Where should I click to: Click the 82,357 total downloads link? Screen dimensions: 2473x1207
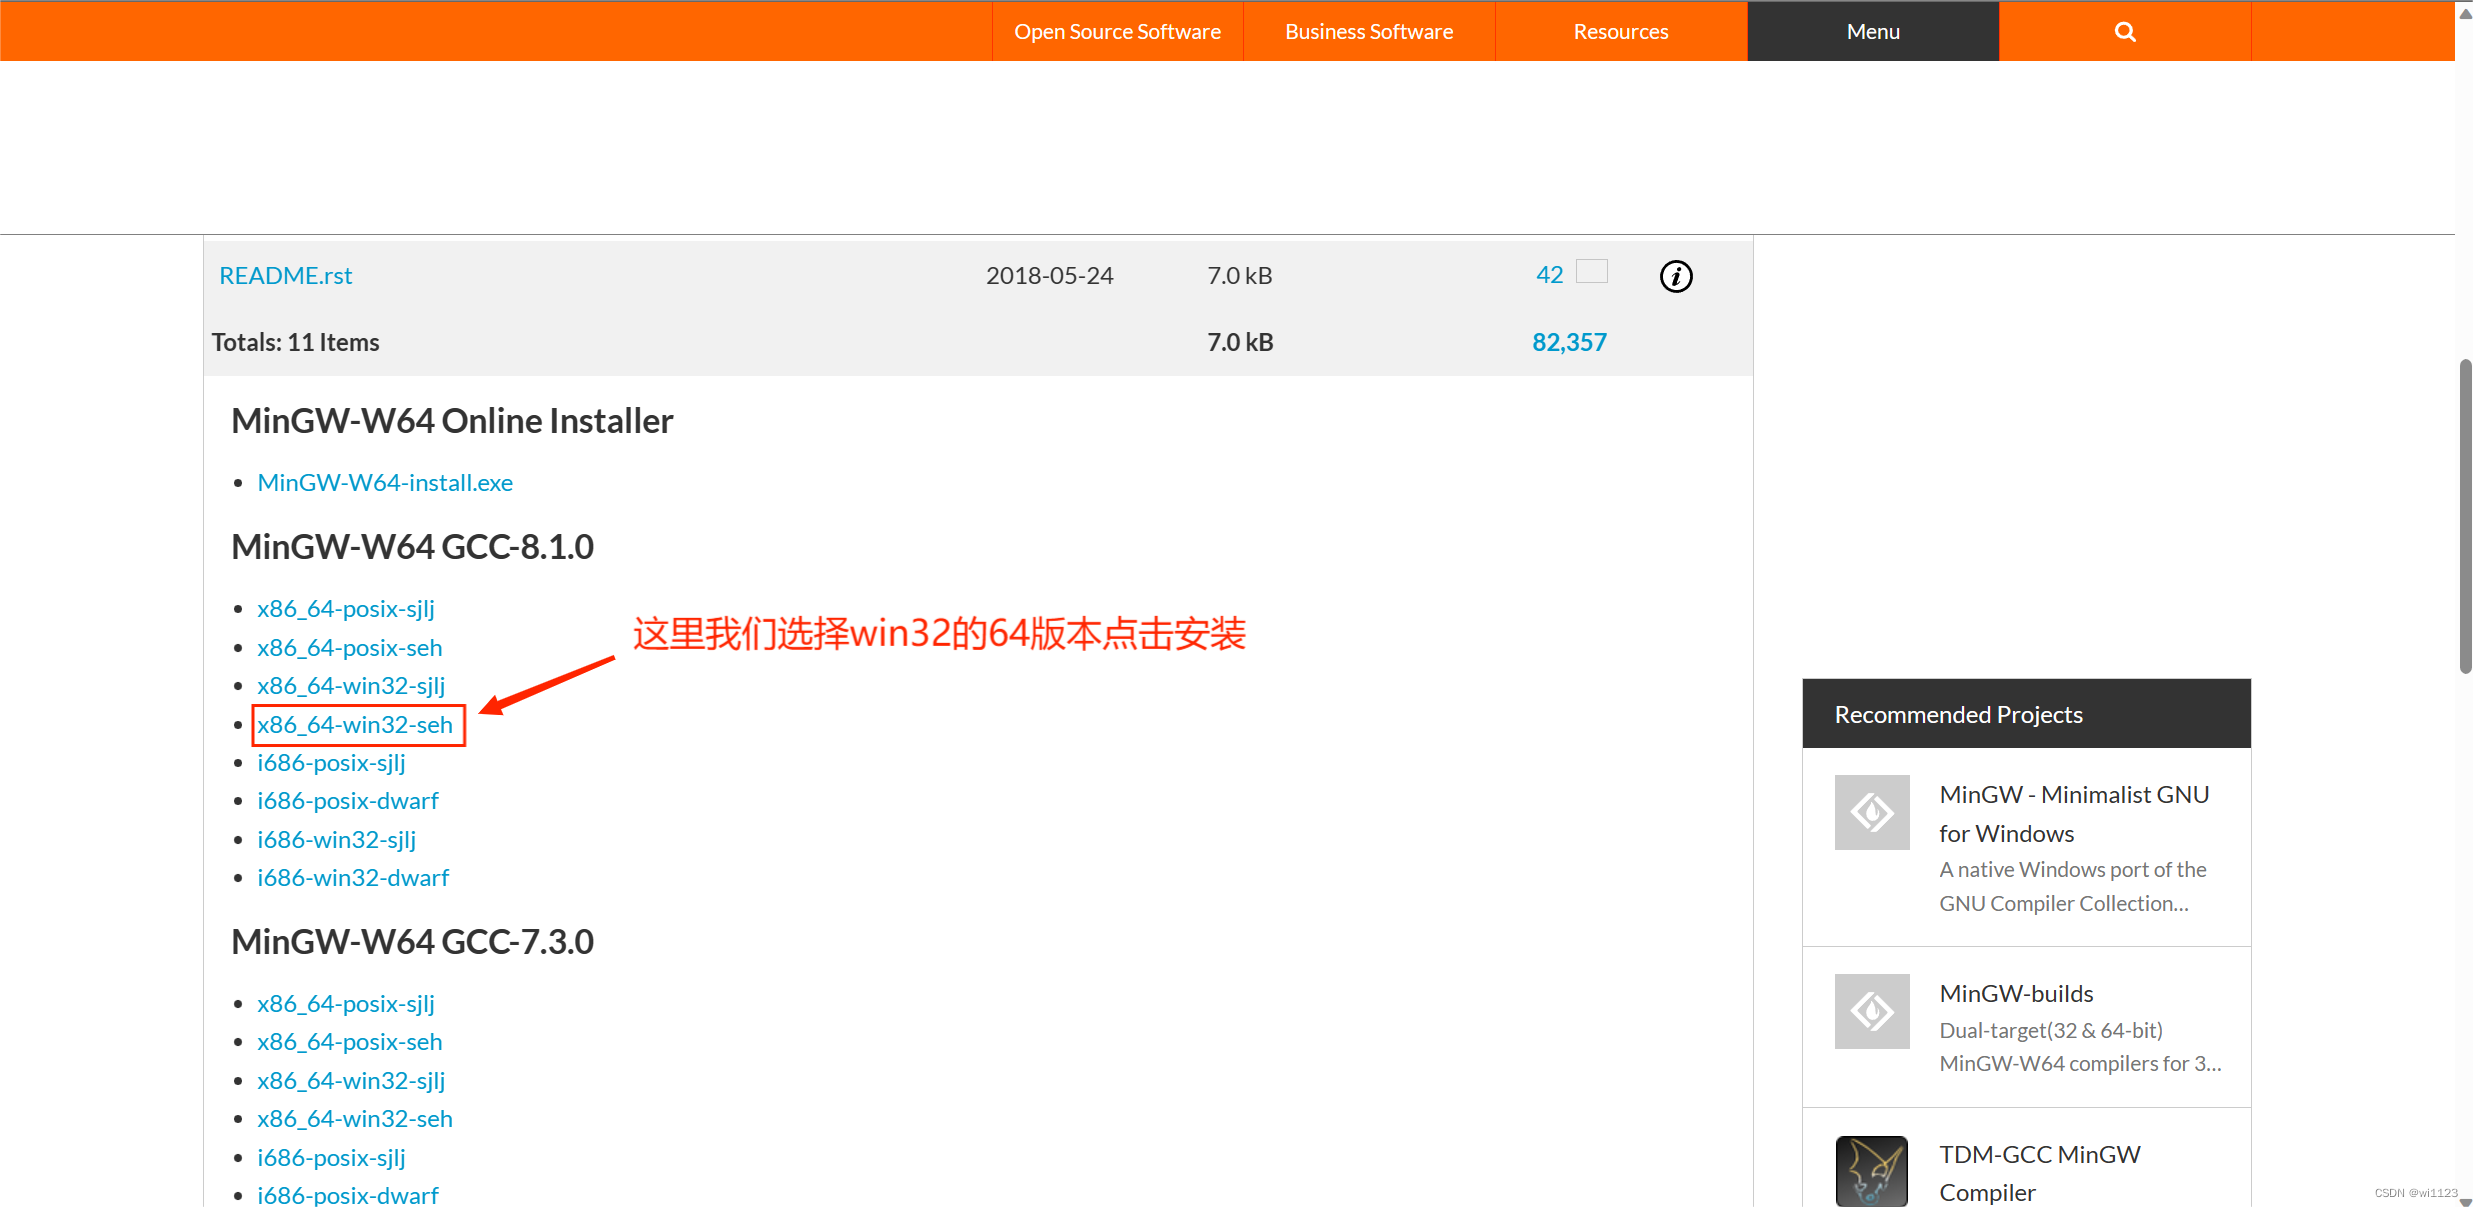coord(1569,343)
